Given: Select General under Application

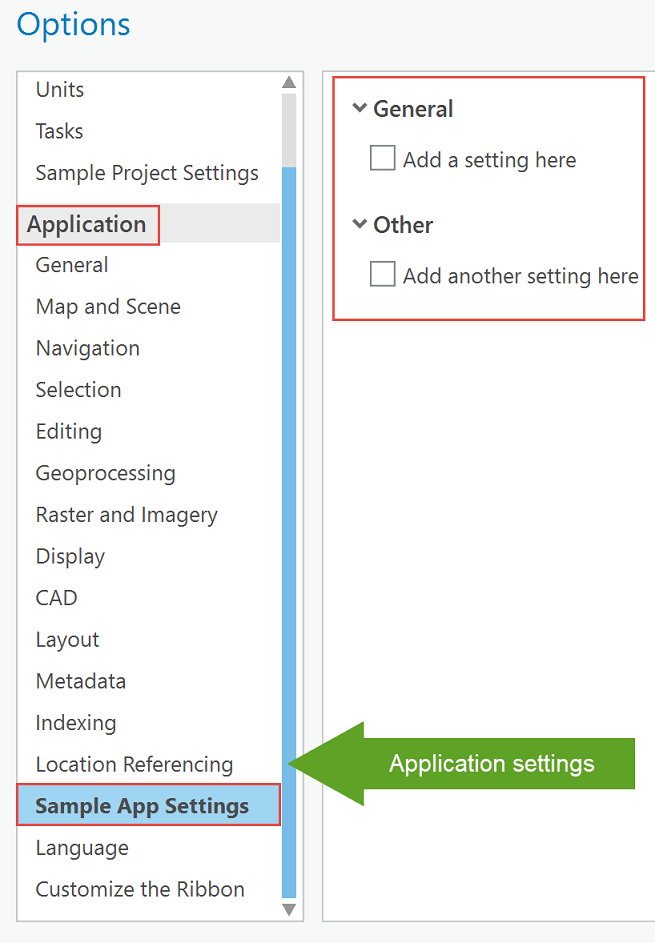Looking at the screenshot, I should (x=72, y=265).
